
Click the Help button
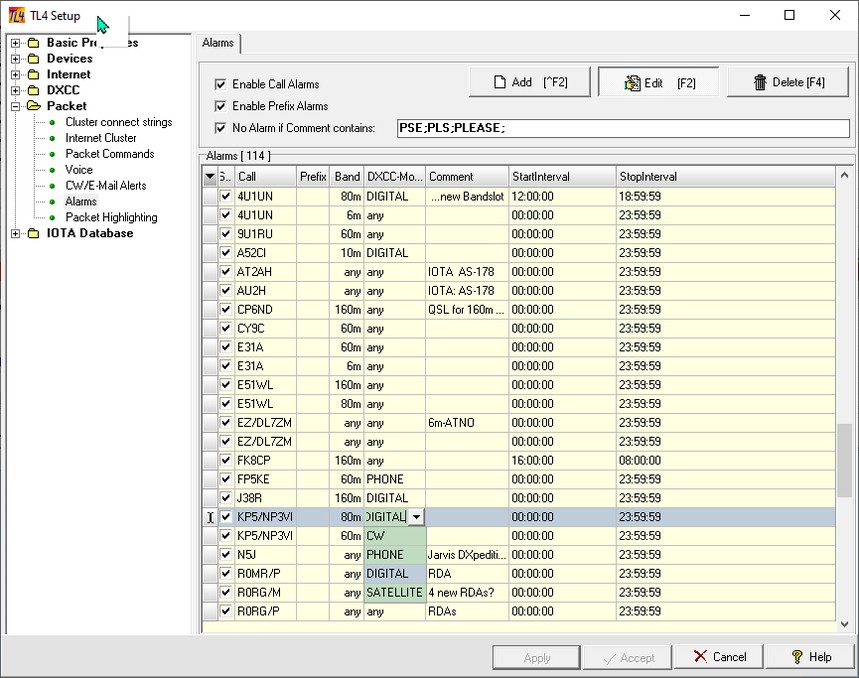[810, 657]
